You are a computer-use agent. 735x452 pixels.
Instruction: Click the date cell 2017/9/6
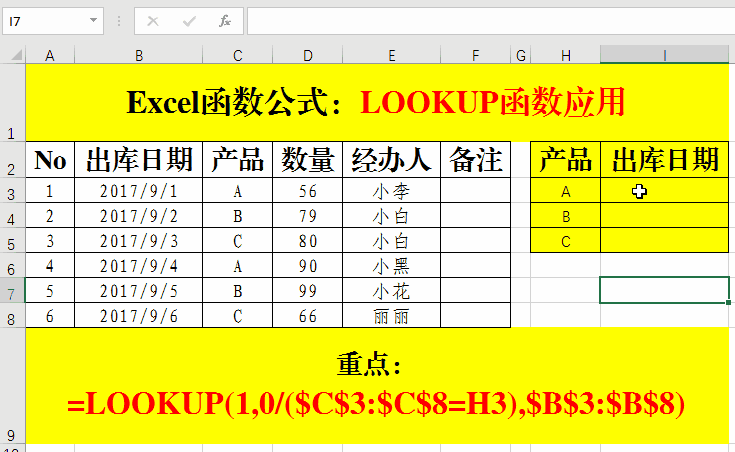[x=139, y=315]
